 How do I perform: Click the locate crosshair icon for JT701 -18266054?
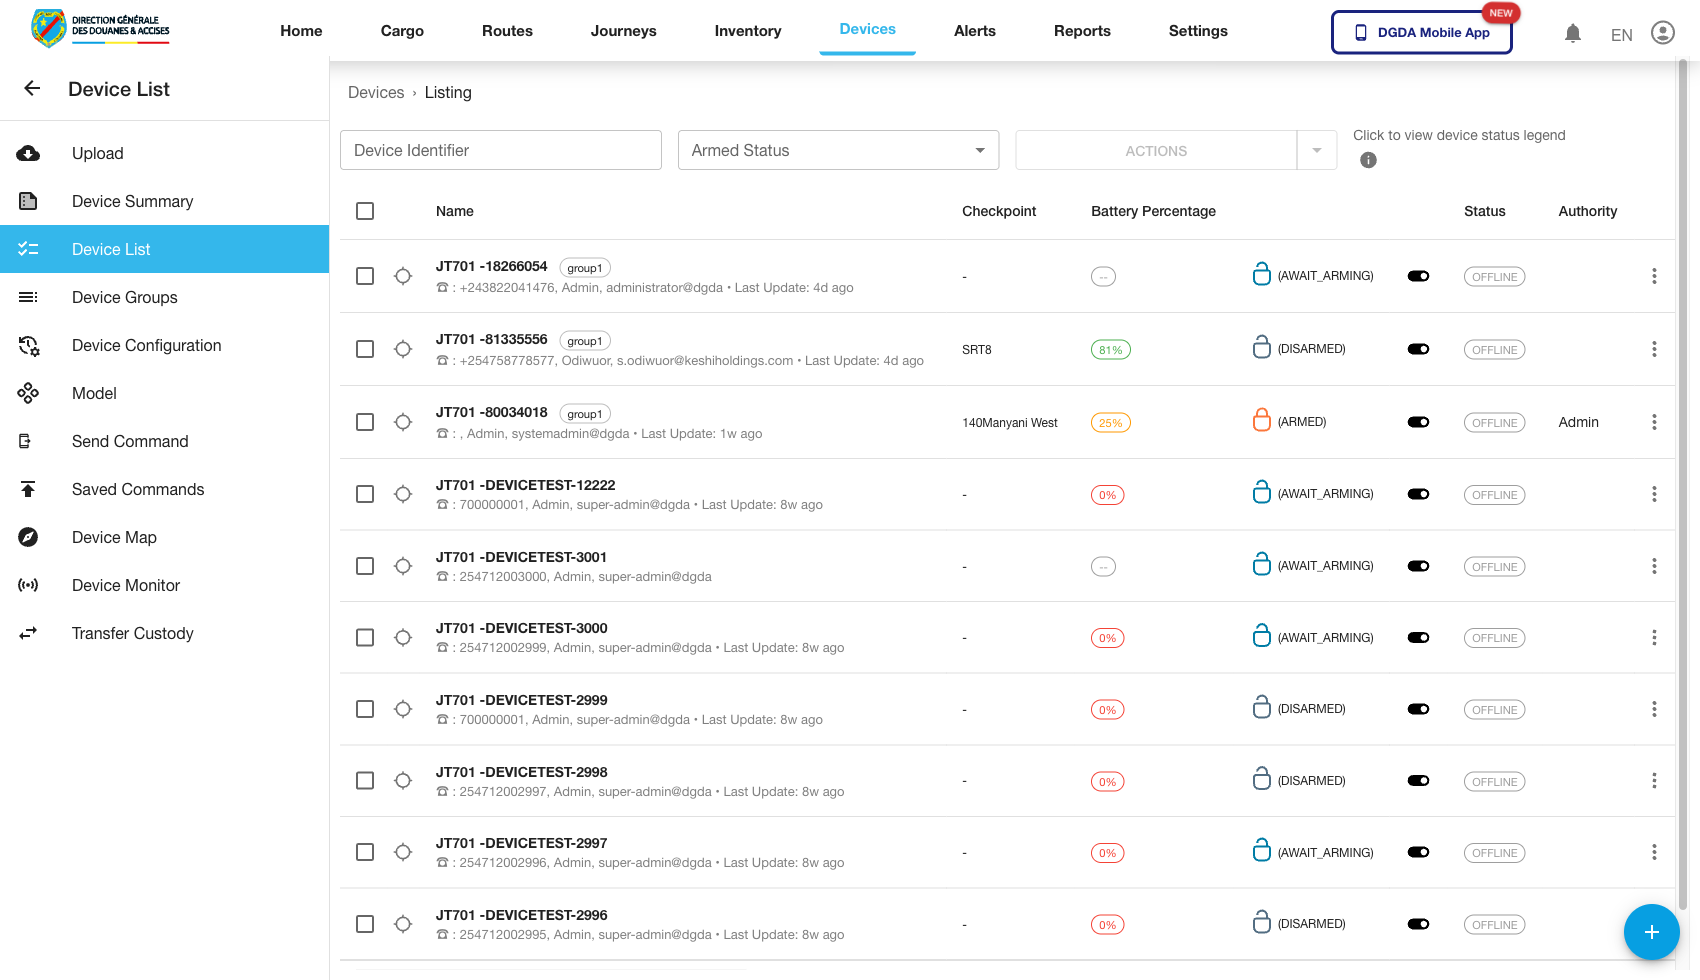pos(403,276)
